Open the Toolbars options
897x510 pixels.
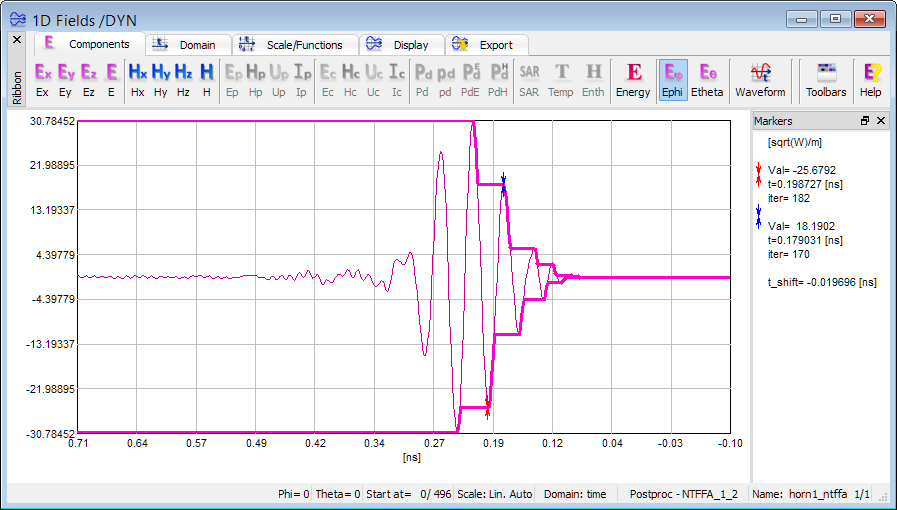(826, 79)
